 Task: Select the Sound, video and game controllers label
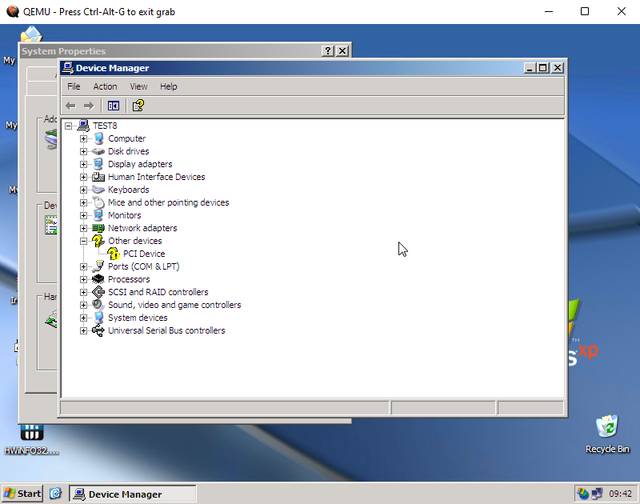tap(174, 305)
